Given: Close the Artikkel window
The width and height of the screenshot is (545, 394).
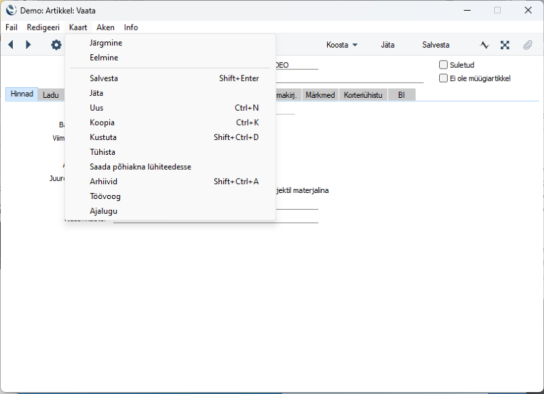Looking at the screenshot, I should [528, 10].
